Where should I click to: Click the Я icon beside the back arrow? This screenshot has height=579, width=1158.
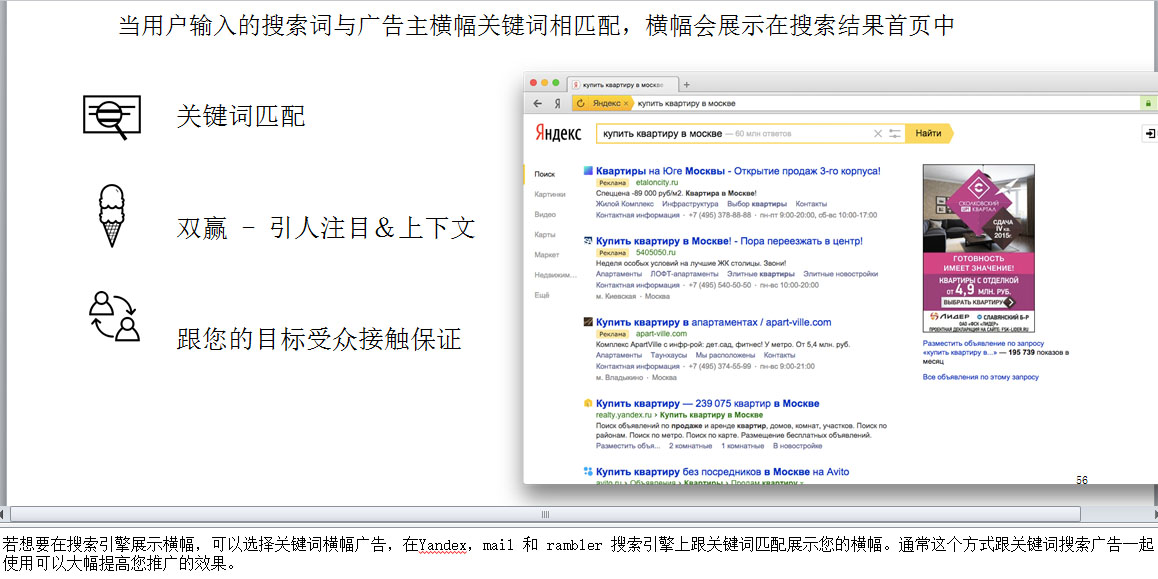click(558, 103)
